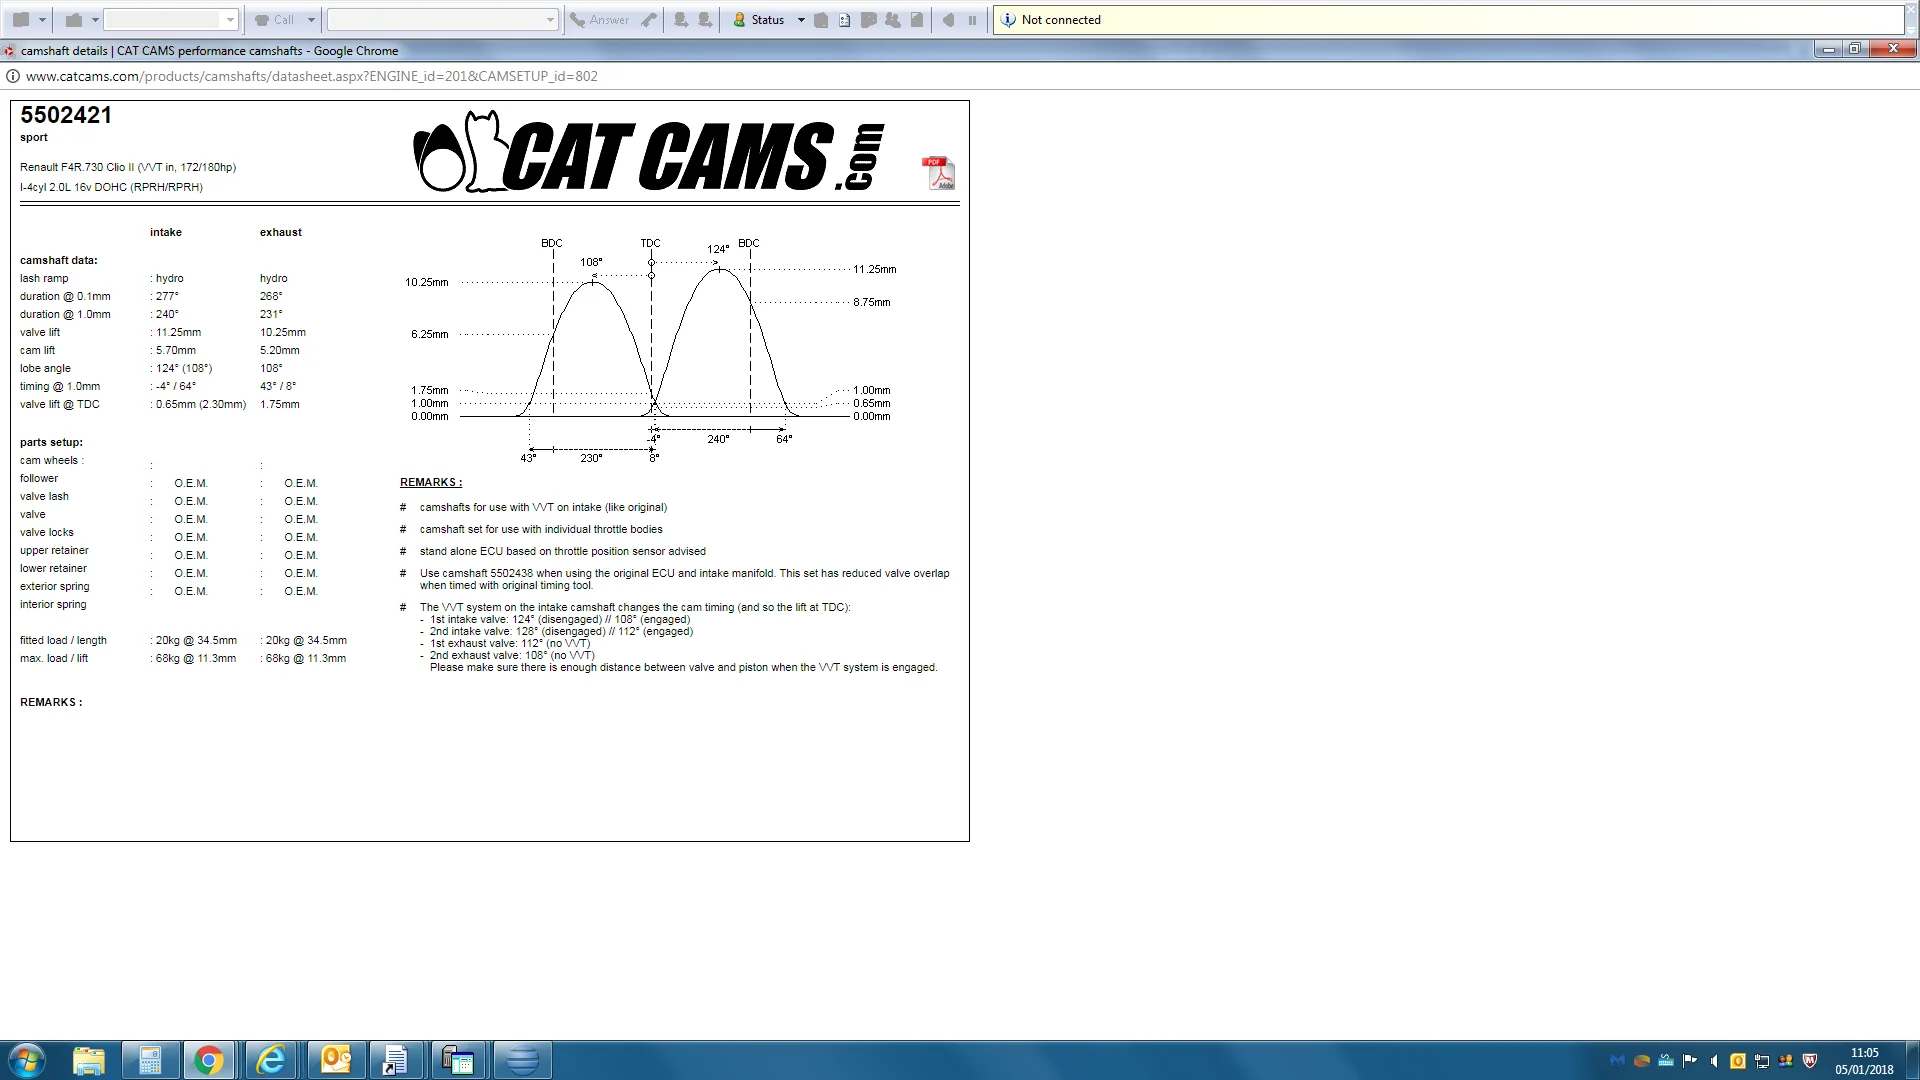Screen dimensions: 1920x1080
Task: Click the Answer phone button
Action: 600,20
